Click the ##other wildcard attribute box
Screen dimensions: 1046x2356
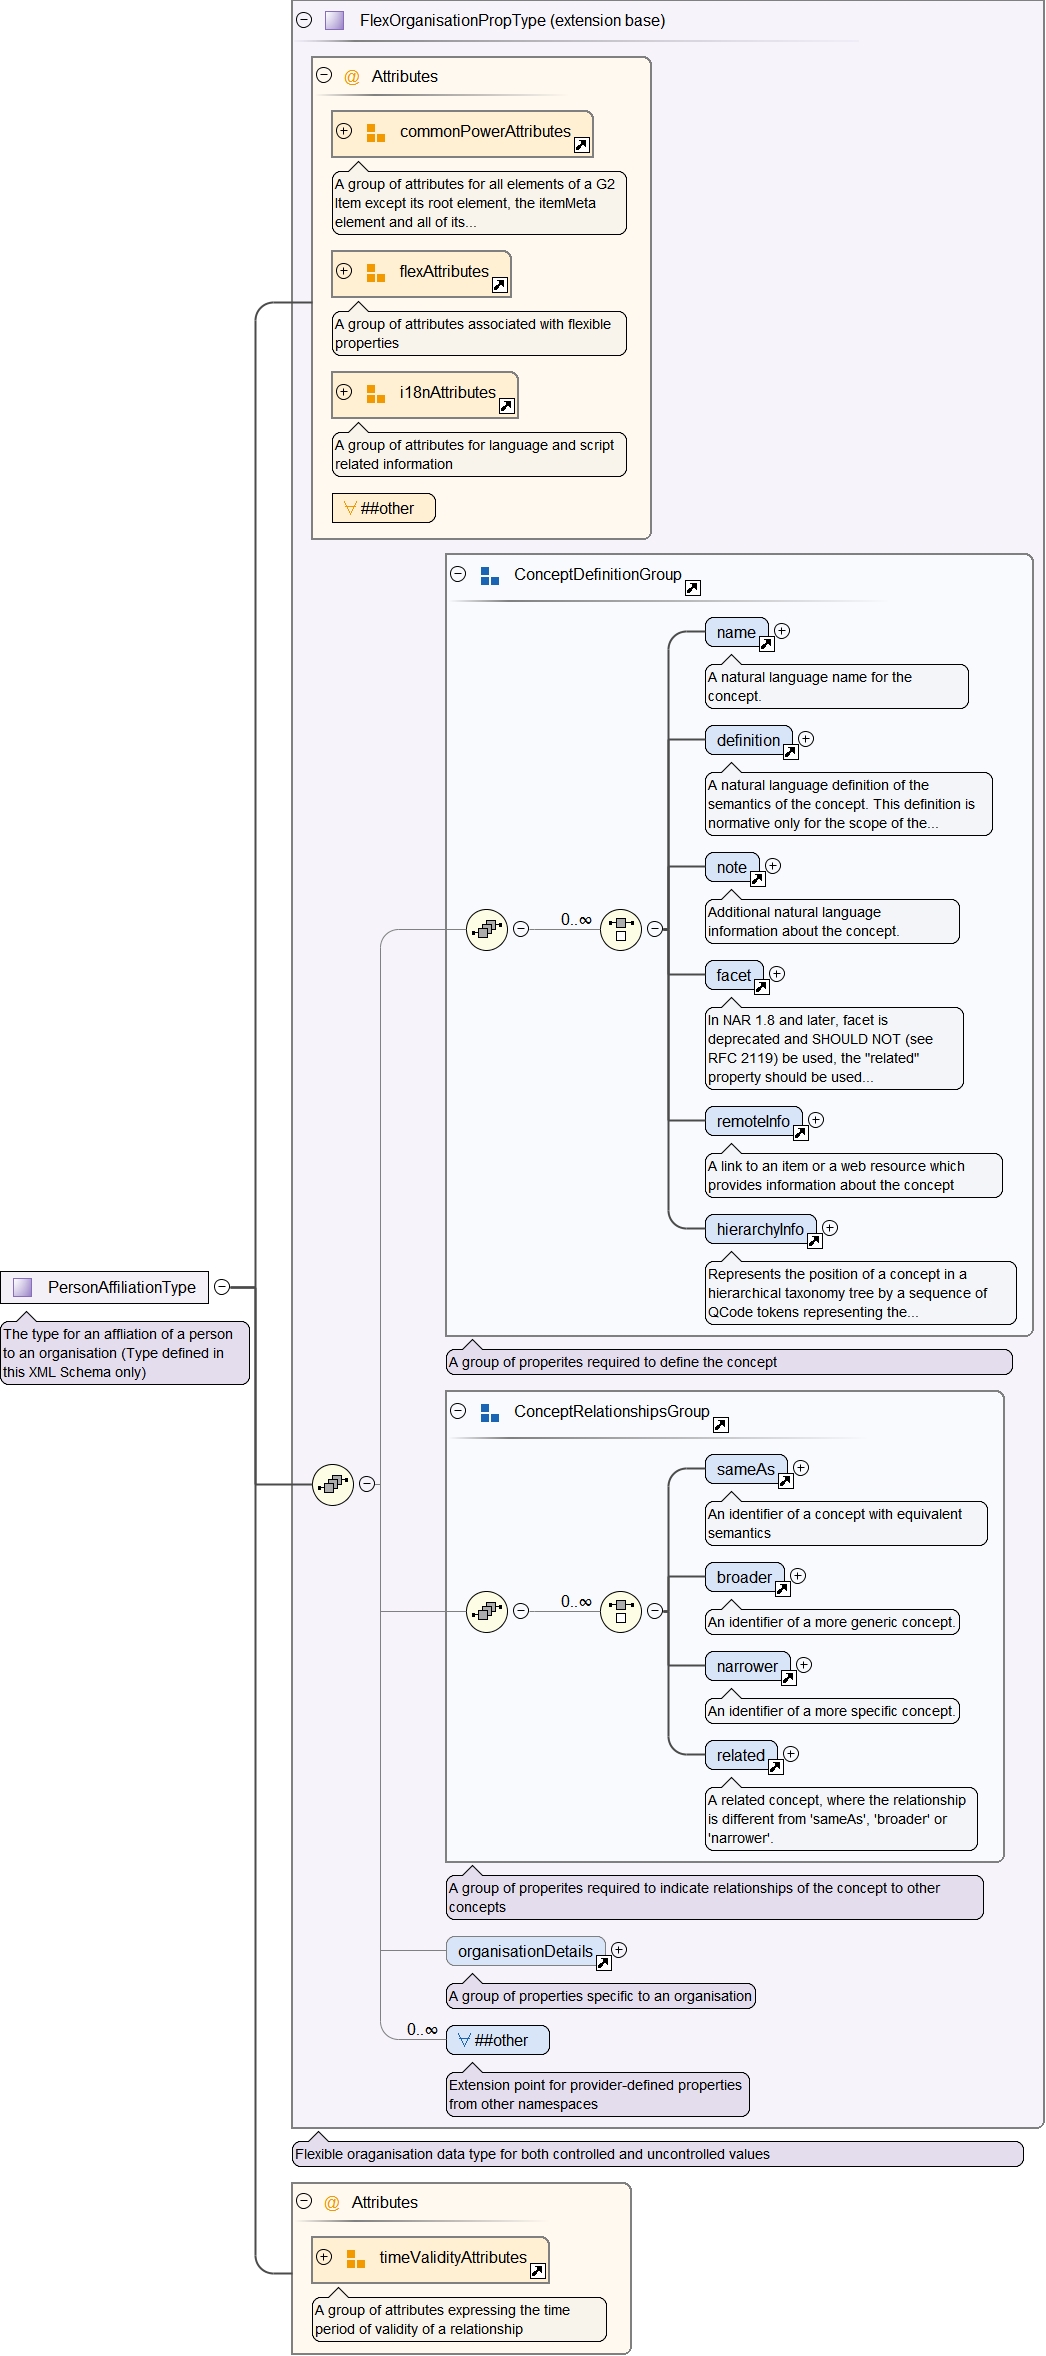[384, 508]
